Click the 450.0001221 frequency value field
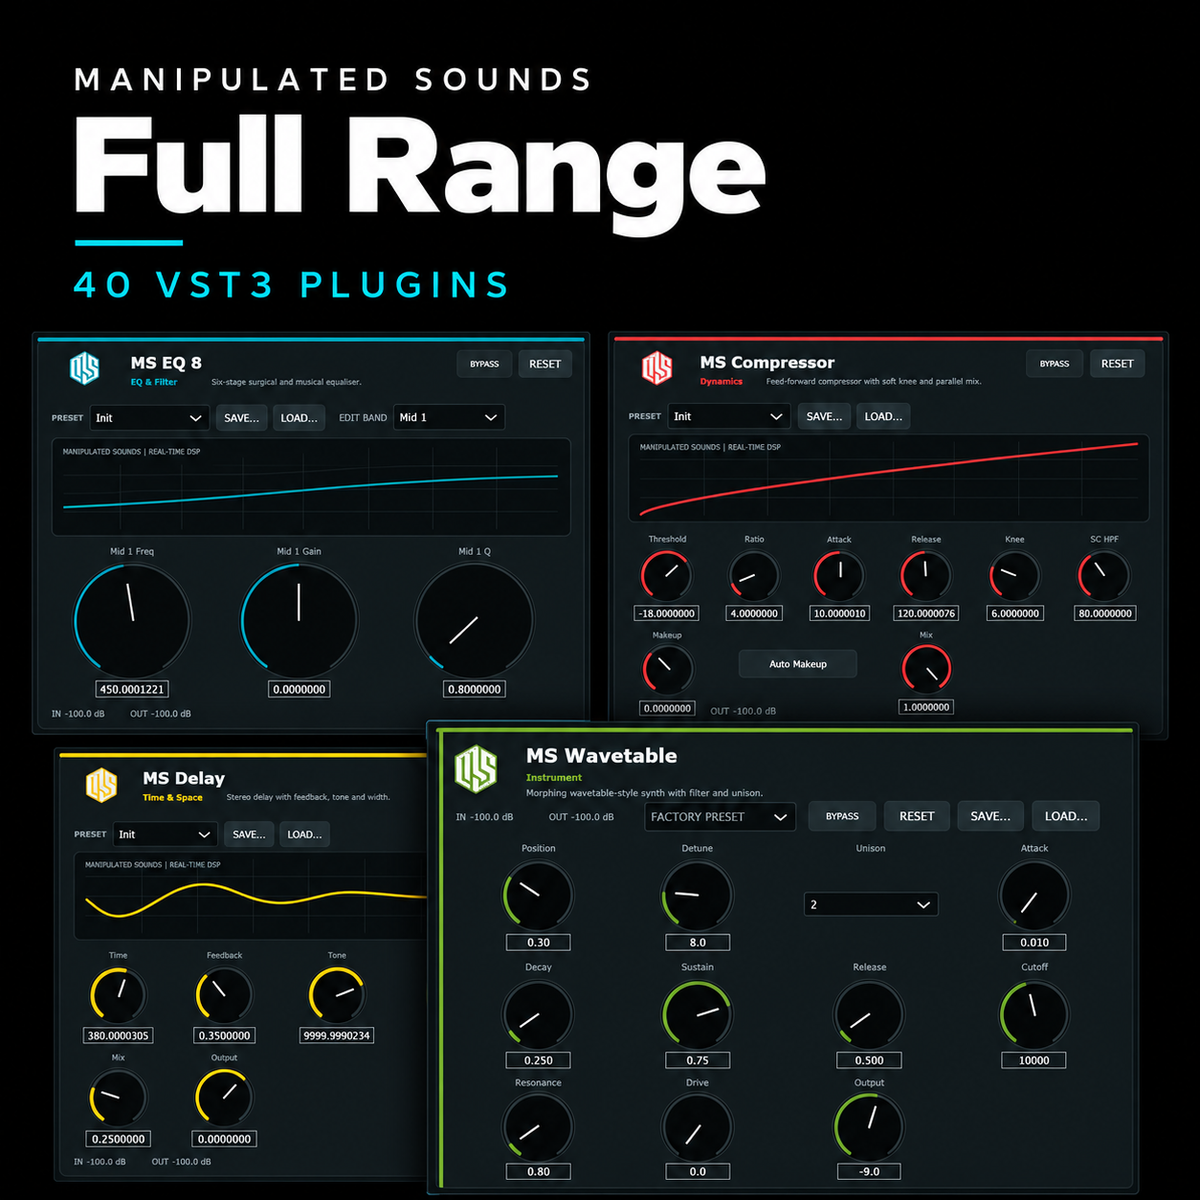This screenshot has width=1200, height=1200. 132,689
